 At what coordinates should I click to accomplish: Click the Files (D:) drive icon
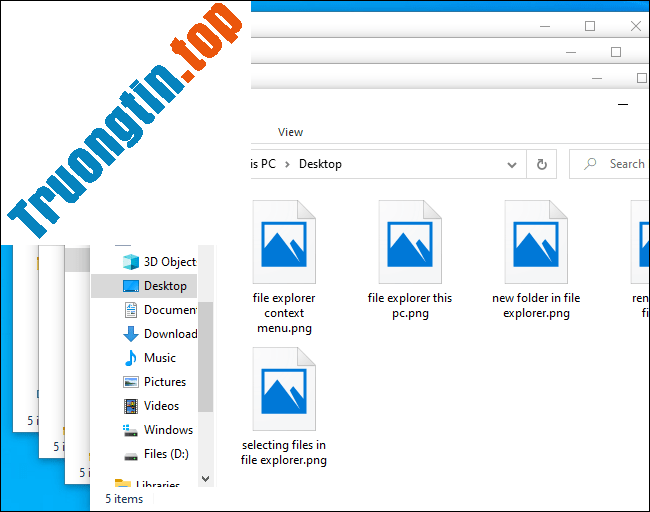tap(131, 456)
